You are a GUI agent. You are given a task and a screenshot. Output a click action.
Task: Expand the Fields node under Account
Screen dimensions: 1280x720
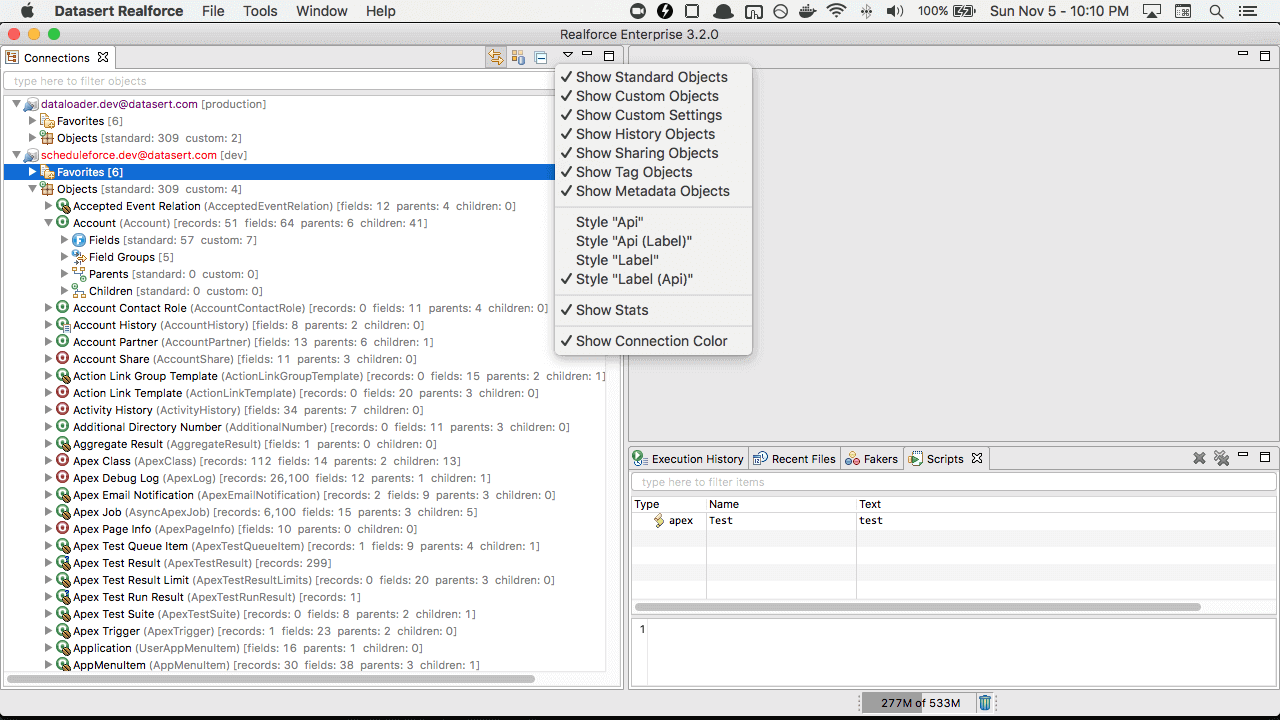pyautogui.click(x=64, y=240)
